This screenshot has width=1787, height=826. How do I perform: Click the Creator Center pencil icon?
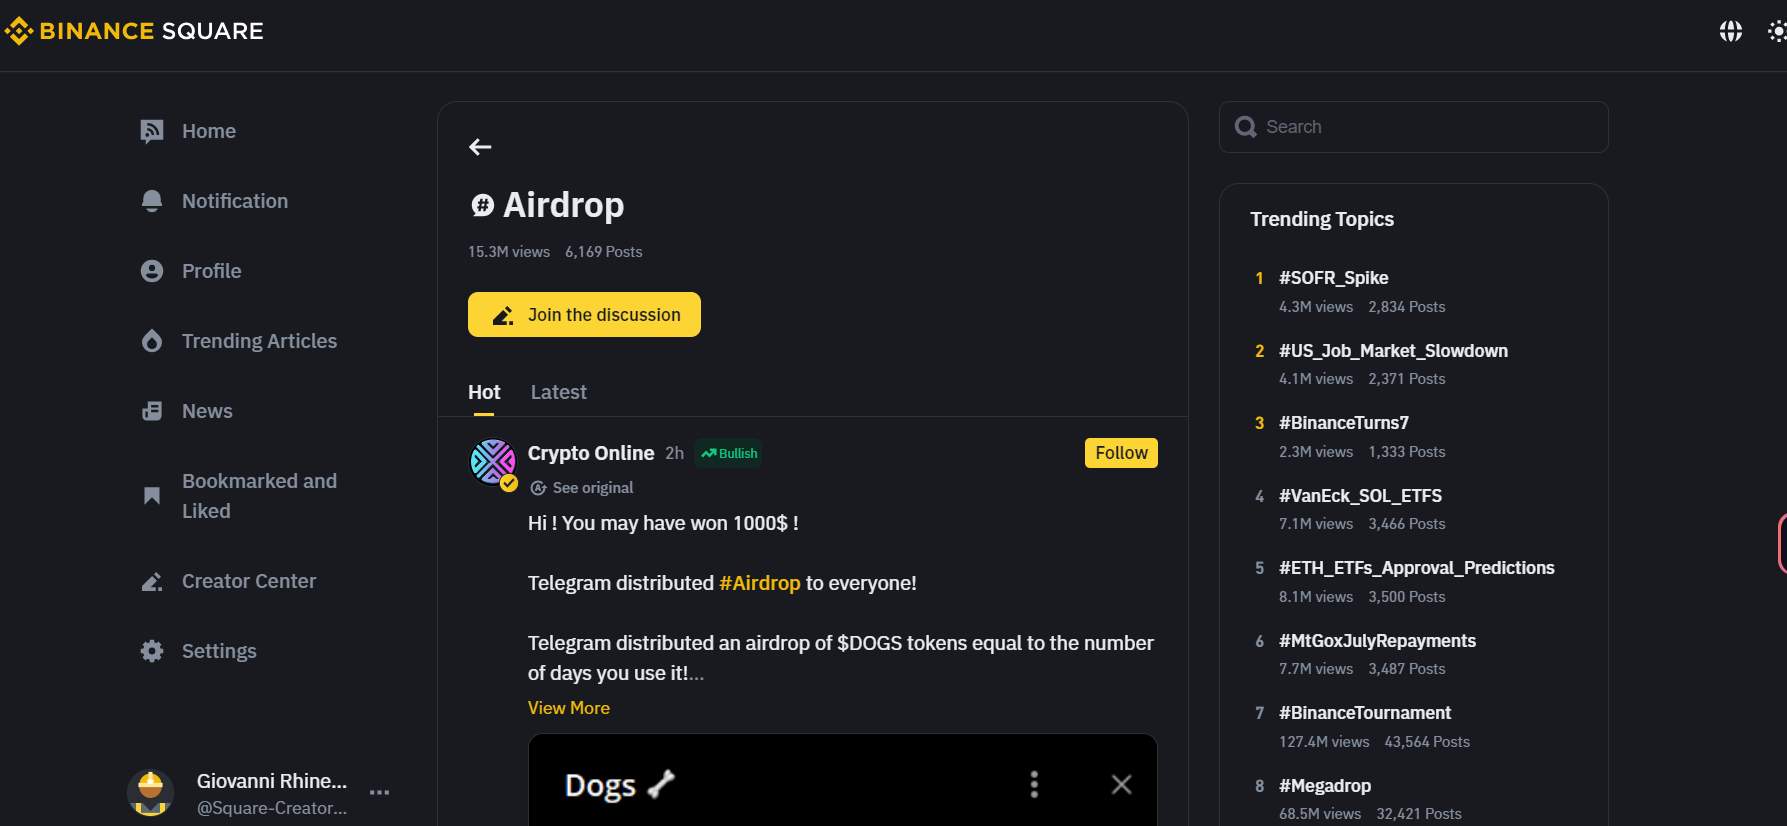tap(152, 581)
